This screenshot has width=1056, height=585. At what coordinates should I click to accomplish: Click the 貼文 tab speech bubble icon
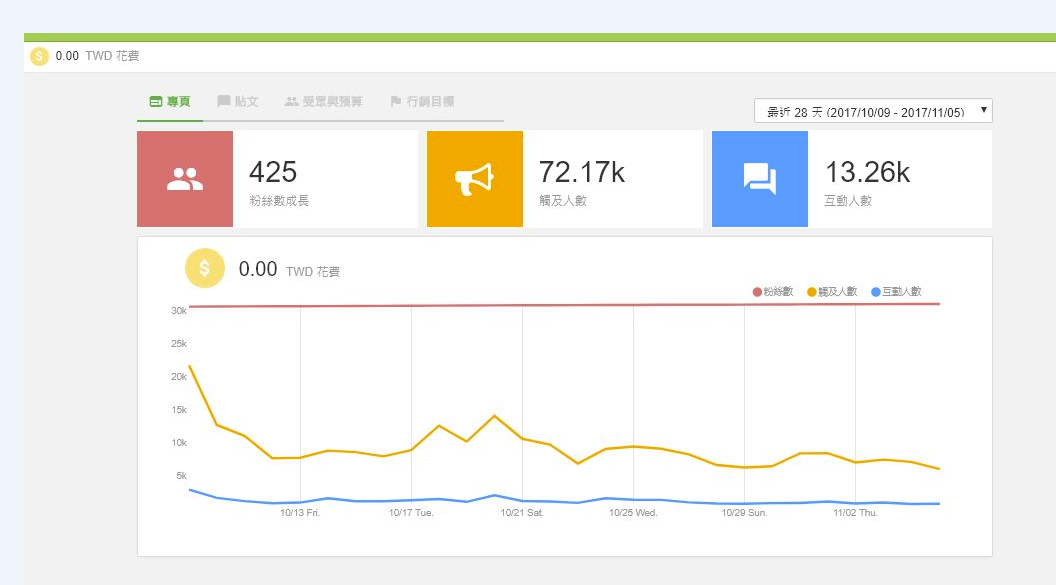(x=224, y=101)
